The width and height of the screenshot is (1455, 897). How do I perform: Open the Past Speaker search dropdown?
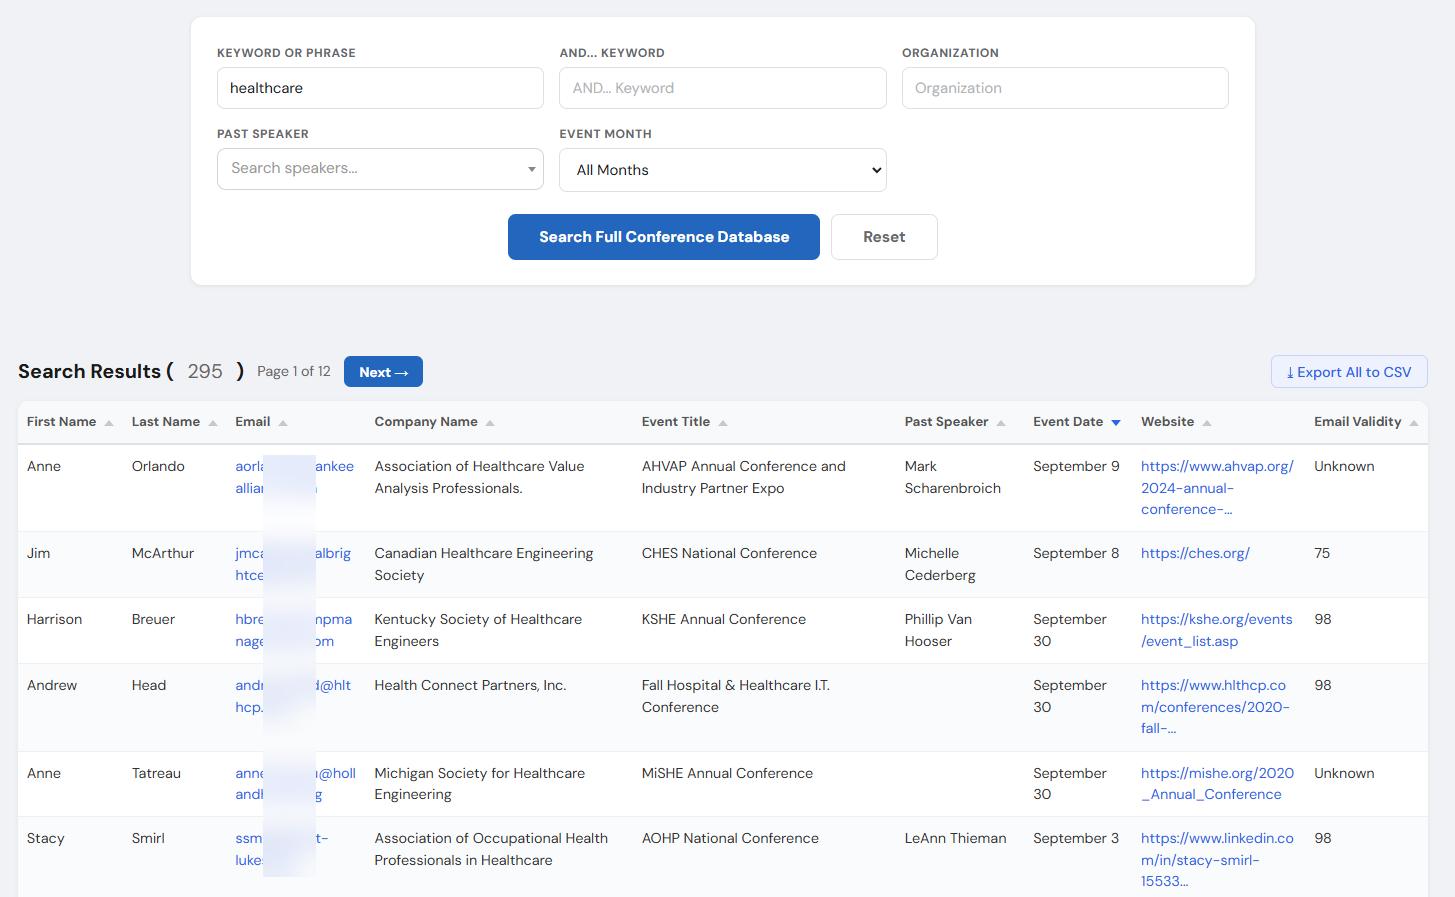pyautogui.click(x=380, y=169)
